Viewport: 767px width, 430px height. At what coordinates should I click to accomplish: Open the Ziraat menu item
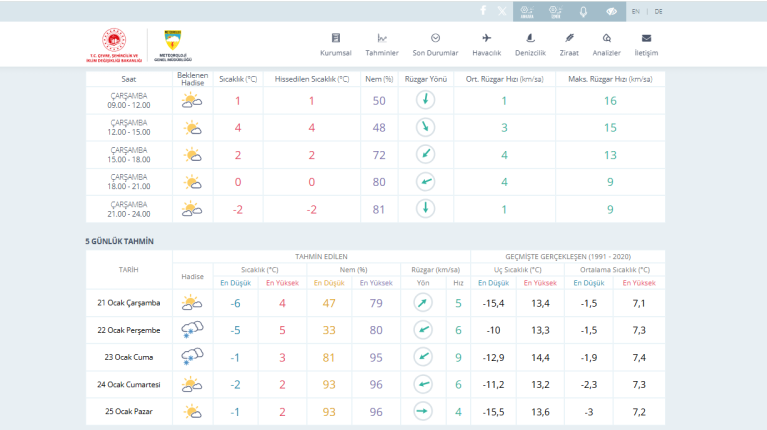click(x=570, y=44)
